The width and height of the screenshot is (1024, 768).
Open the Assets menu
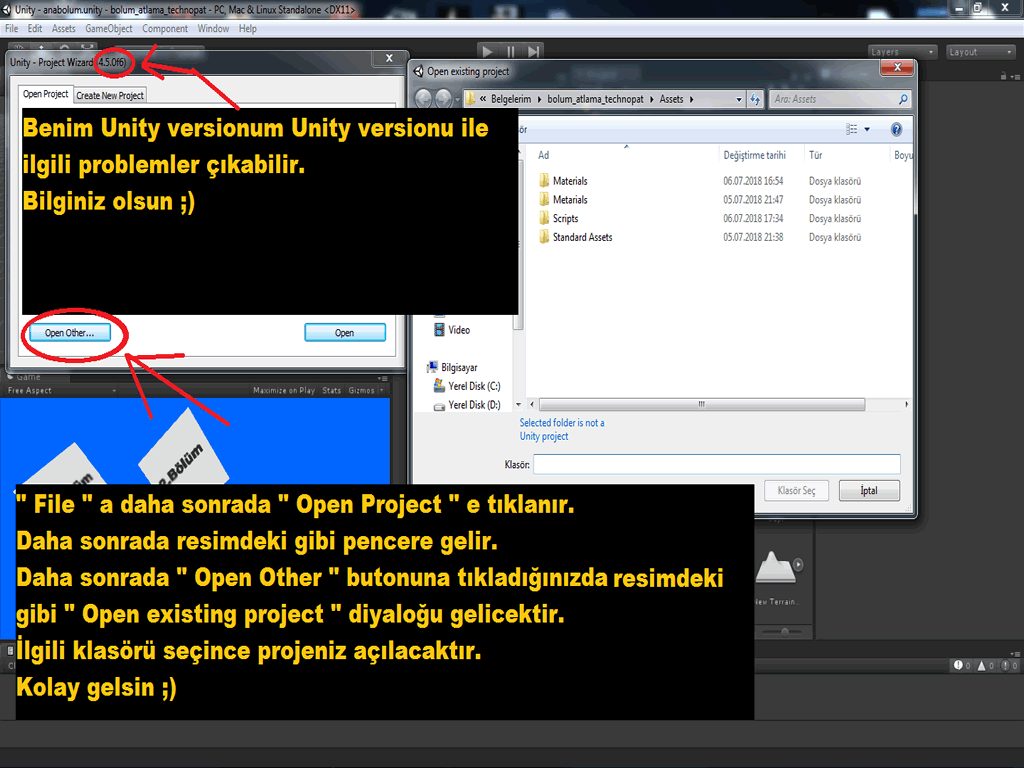pos(63,29)
